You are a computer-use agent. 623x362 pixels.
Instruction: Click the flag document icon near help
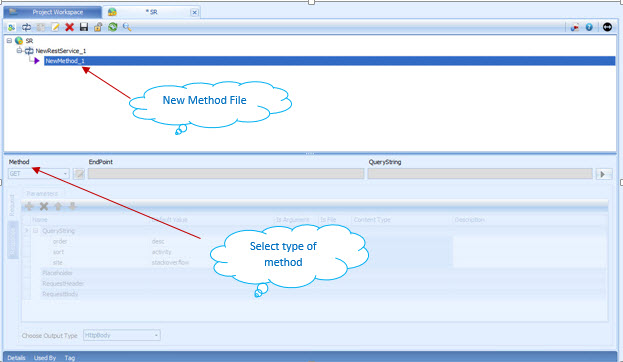coord(575,27)
